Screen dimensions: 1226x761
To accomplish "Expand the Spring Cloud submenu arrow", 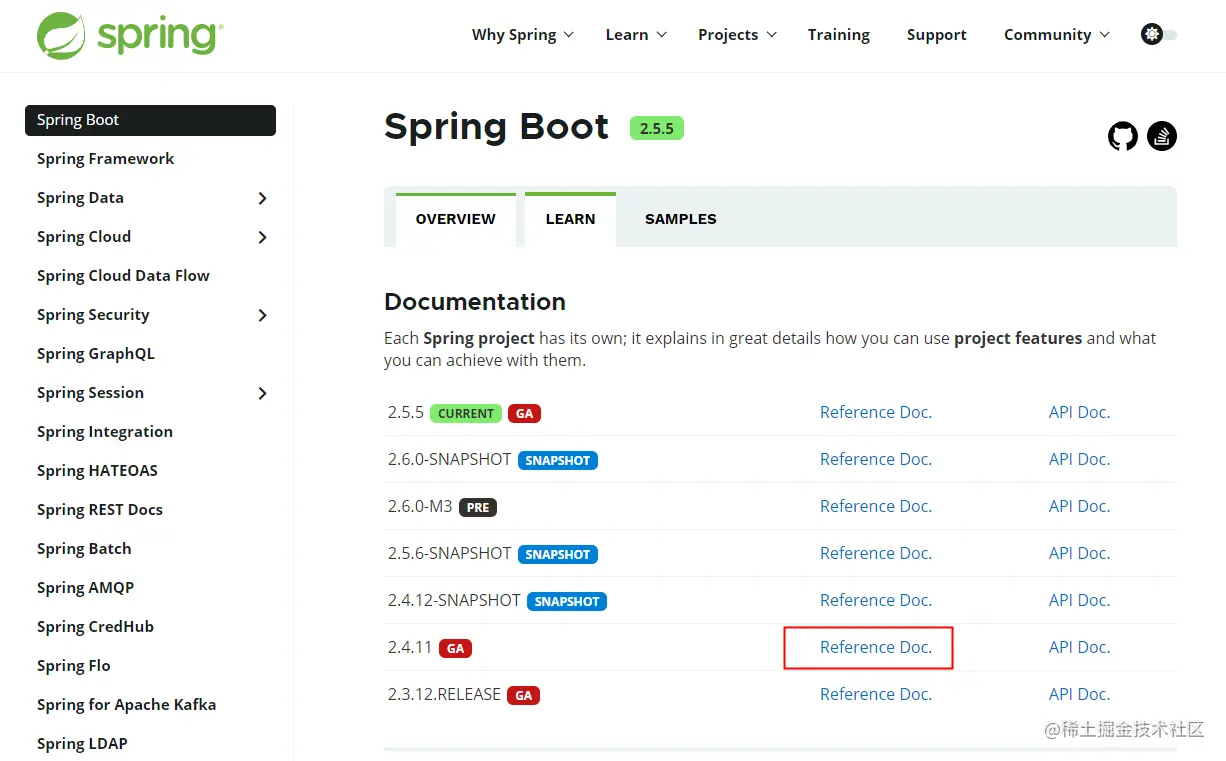I will 262,237.
